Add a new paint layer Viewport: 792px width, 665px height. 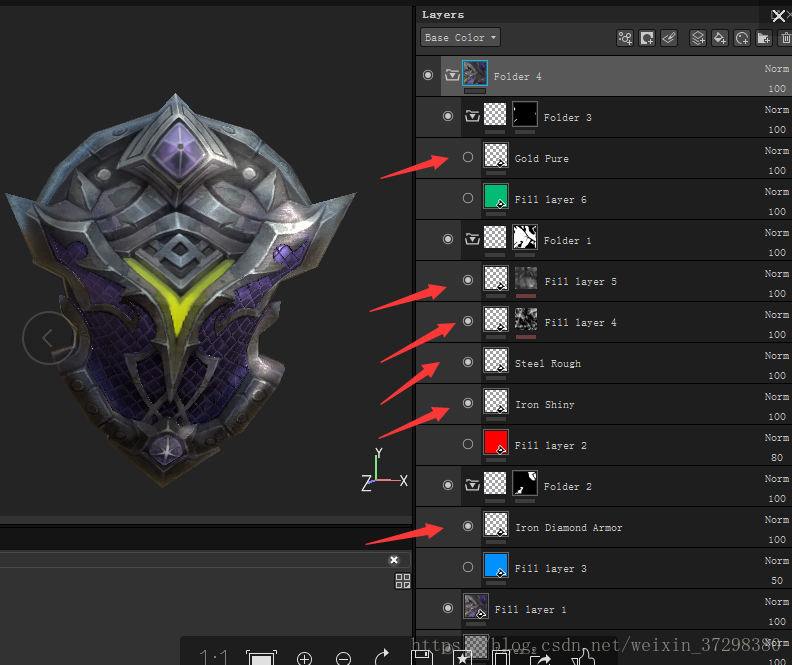click(x=698, y=38)
